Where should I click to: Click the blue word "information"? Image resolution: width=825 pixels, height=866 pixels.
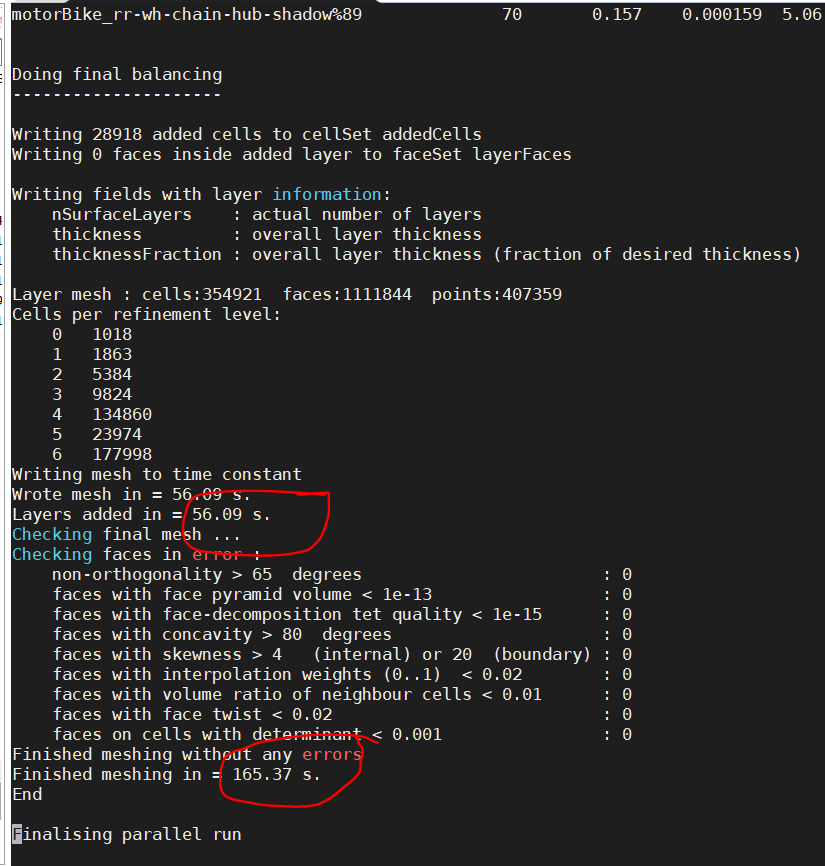[326, 194]
